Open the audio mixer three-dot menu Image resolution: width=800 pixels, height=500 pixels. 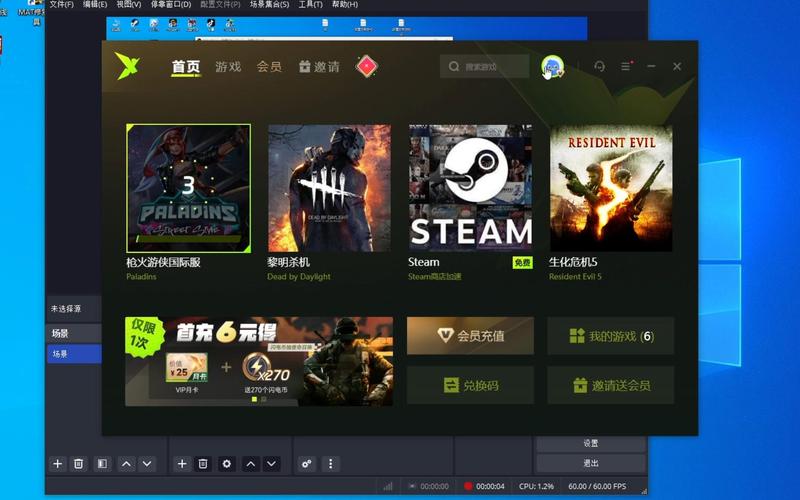pyautogui.click(x=331, y=464)
